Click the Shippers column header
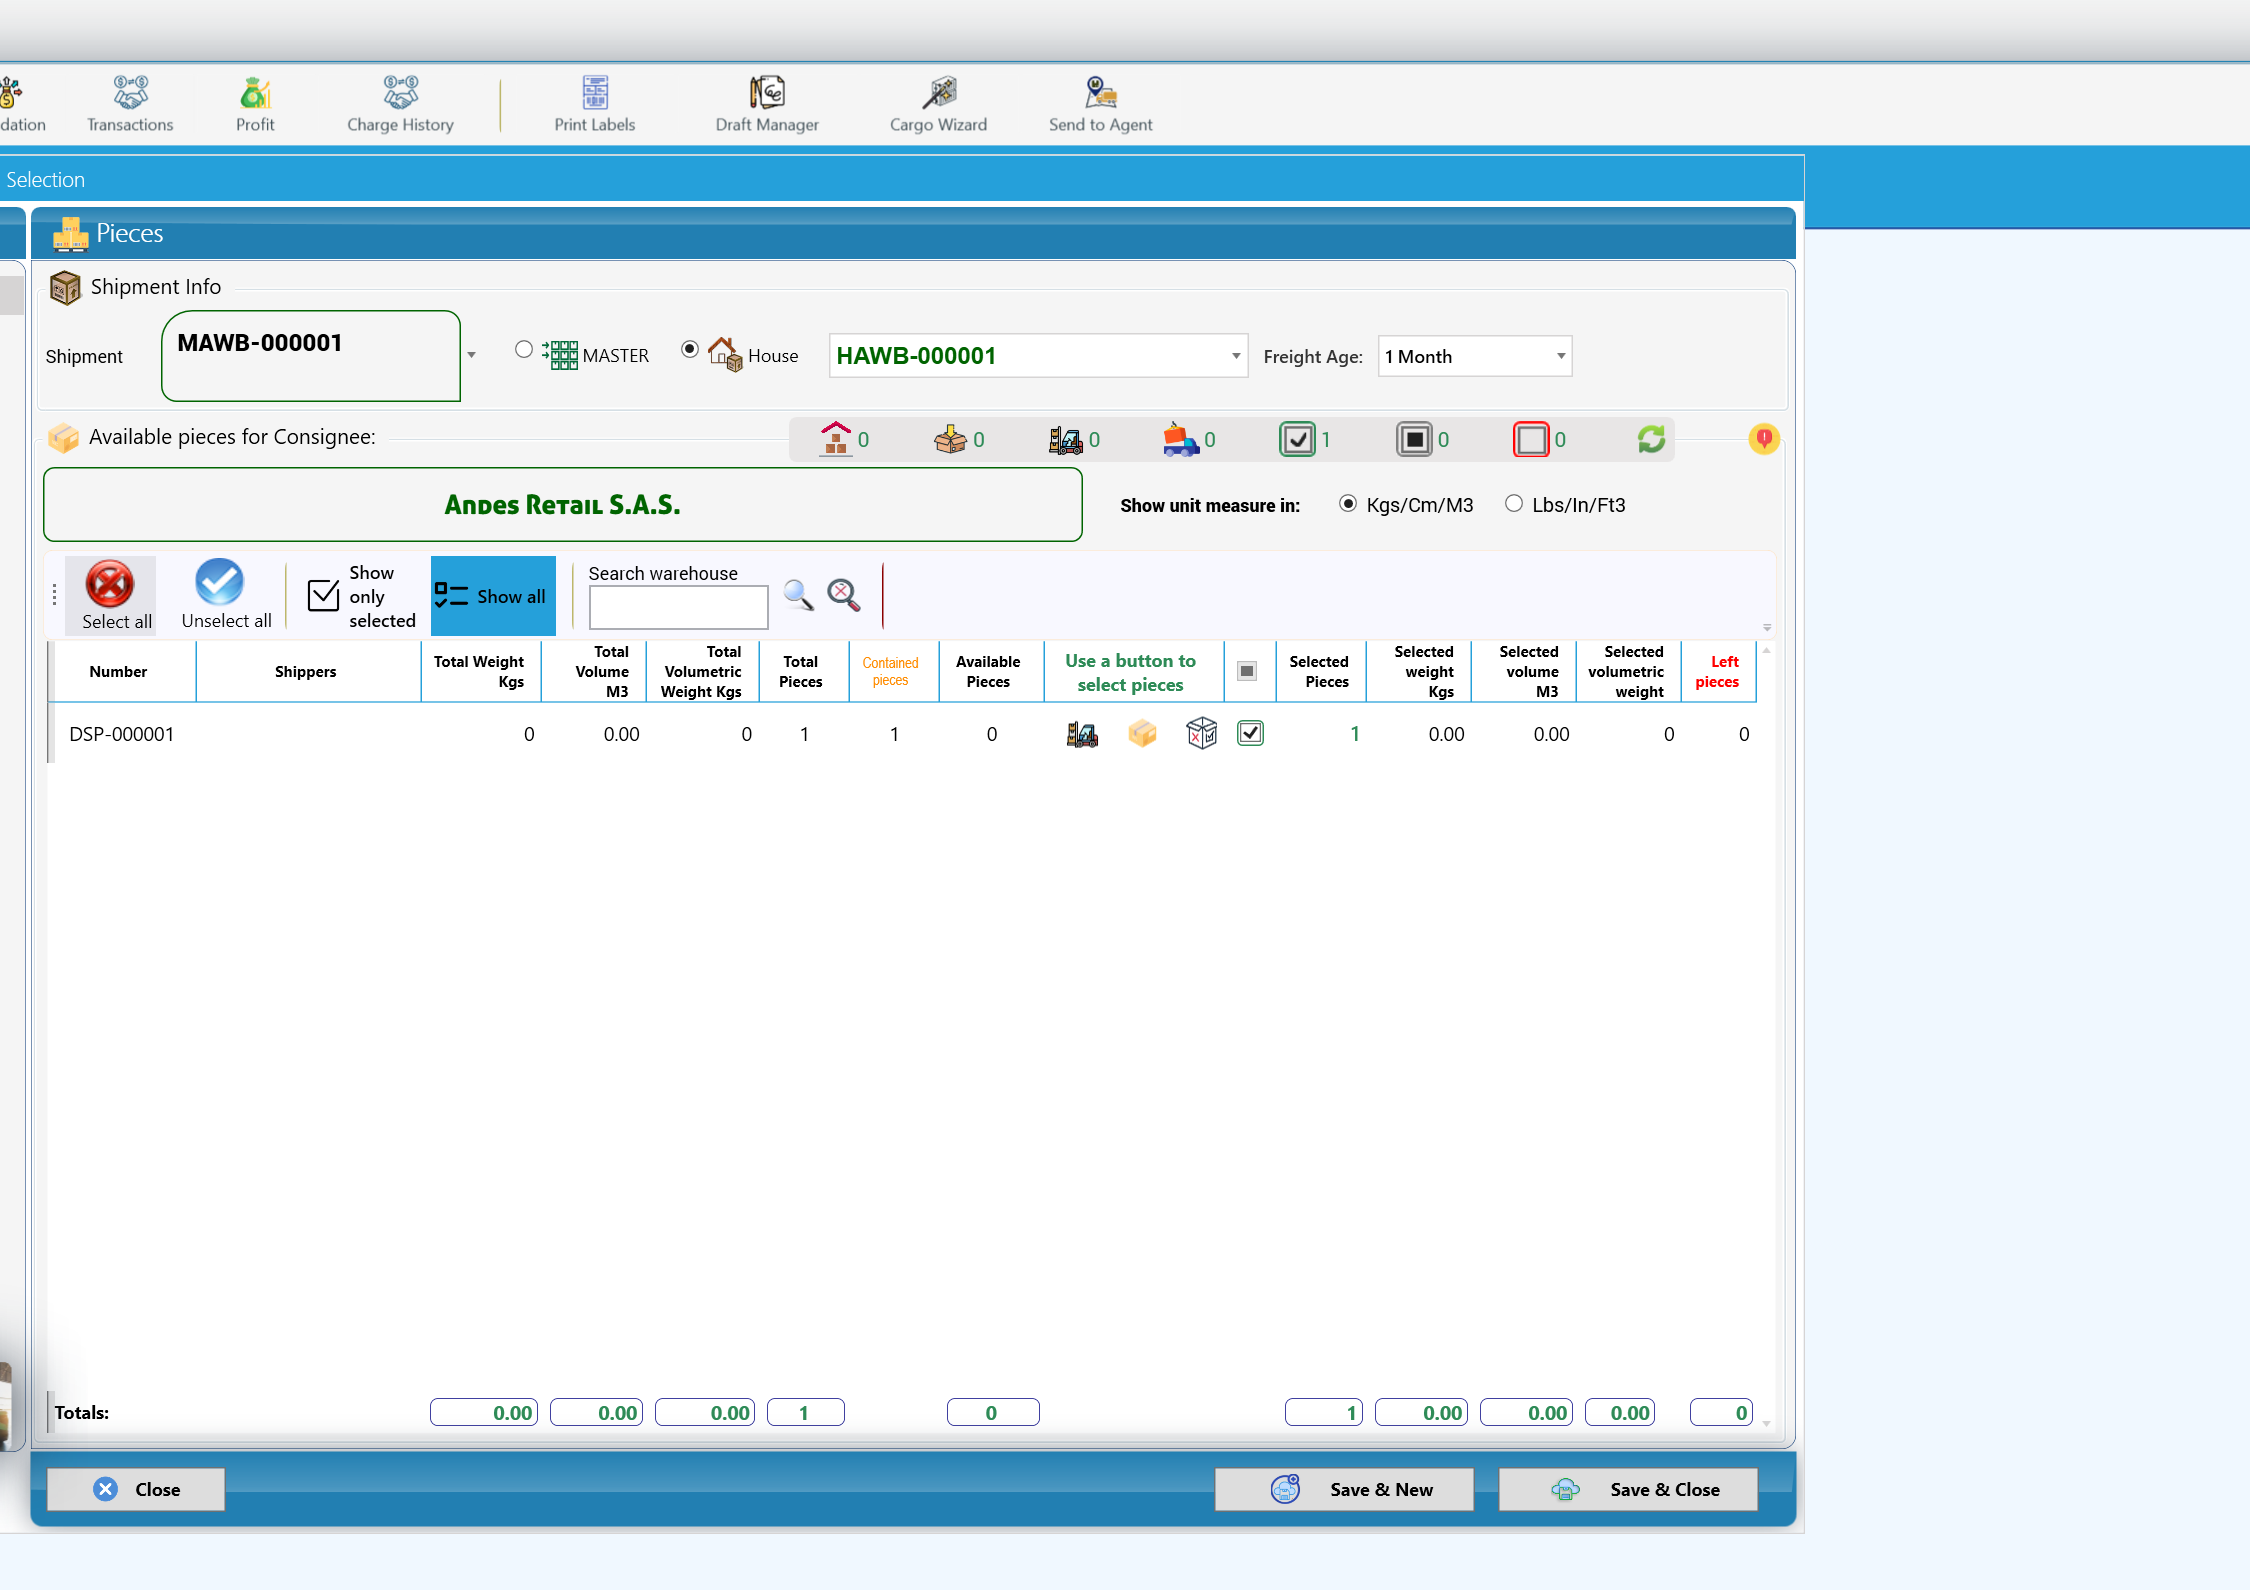 click(x=306, y=672)
